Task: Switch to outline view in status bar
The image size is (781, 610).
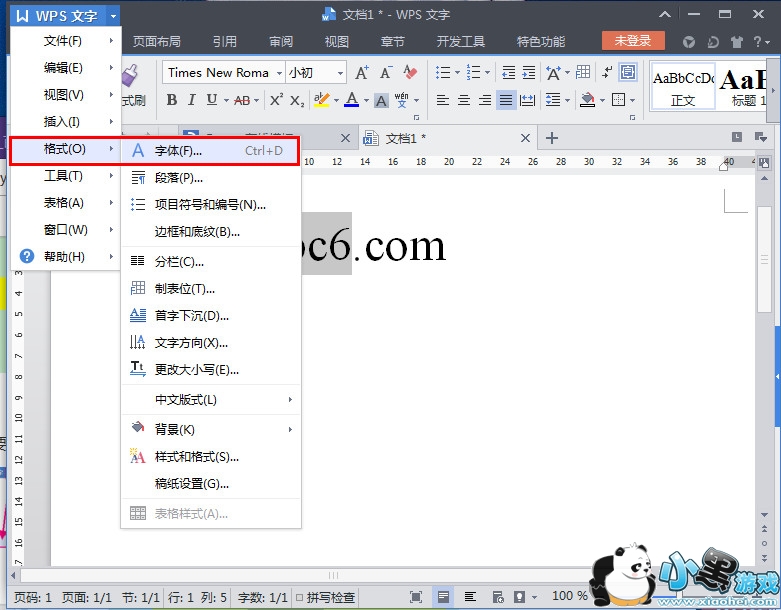Action: pos(470,597)
